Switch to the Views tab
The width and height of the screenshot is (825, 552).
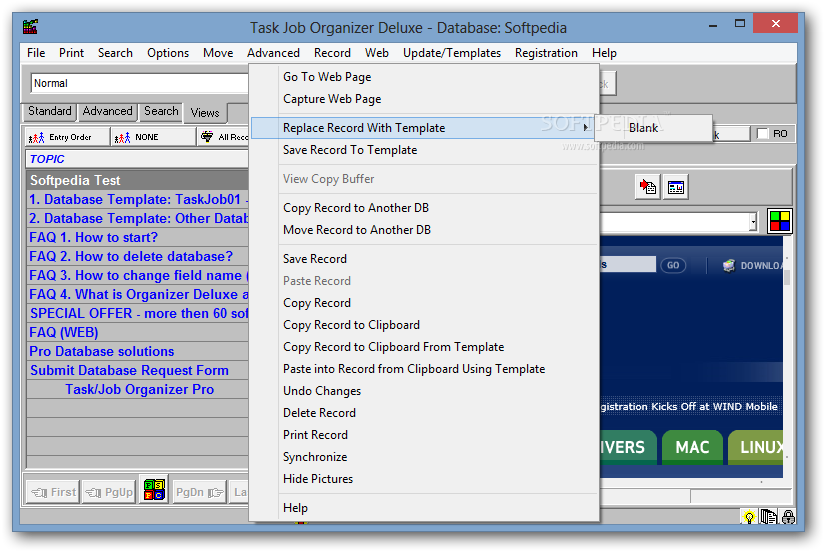pos(205,113)
